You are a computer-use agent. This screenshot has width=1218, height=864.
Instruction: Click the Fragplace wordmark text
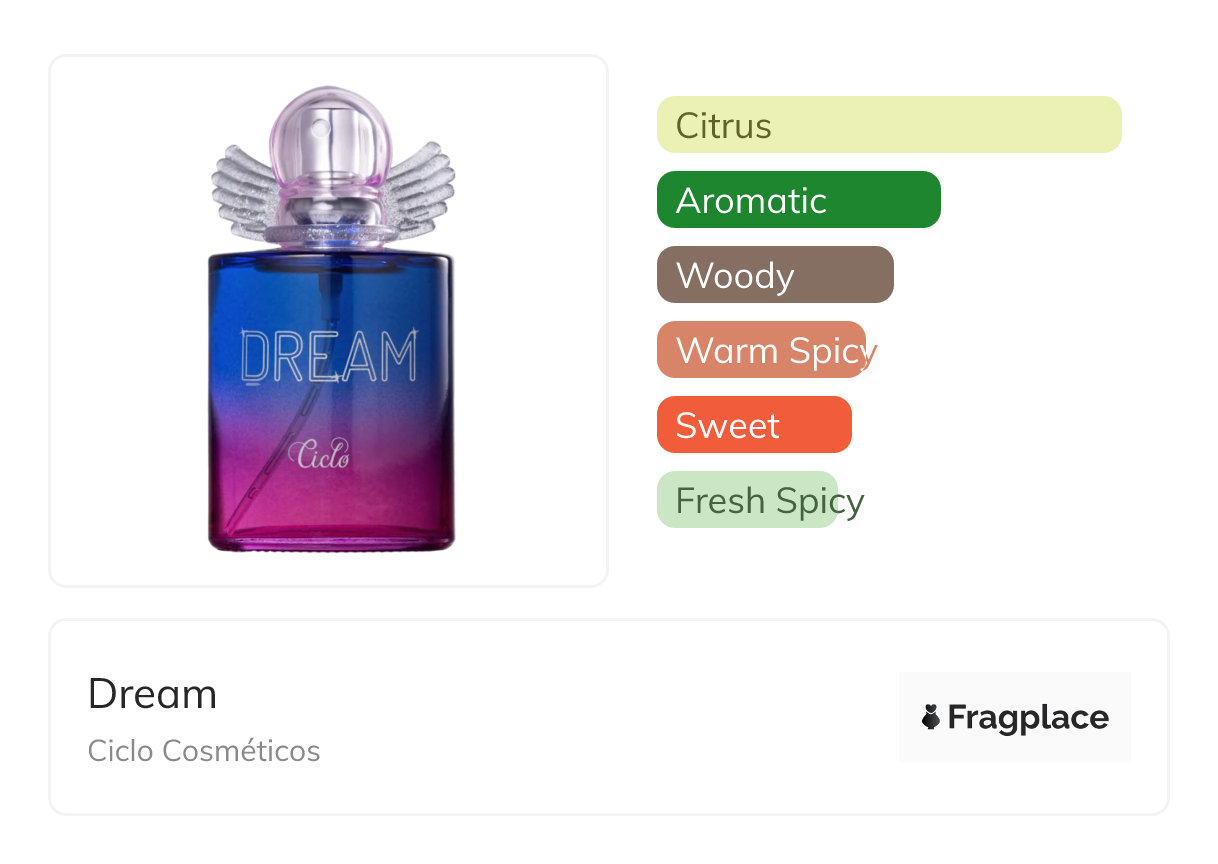coord(1028,718)
